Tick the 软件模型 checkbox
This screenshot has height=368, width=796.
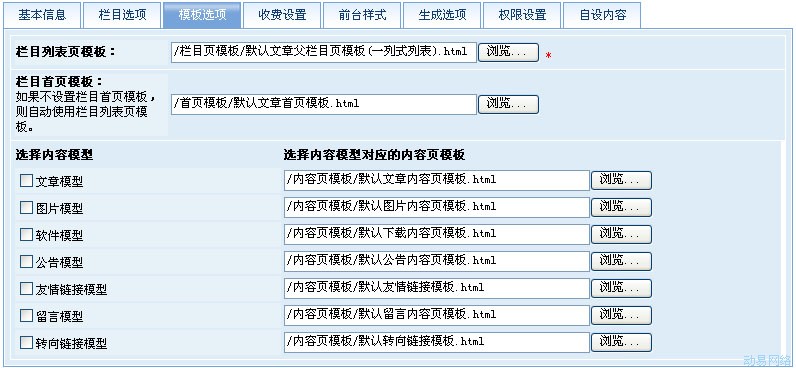click(26, 235)
